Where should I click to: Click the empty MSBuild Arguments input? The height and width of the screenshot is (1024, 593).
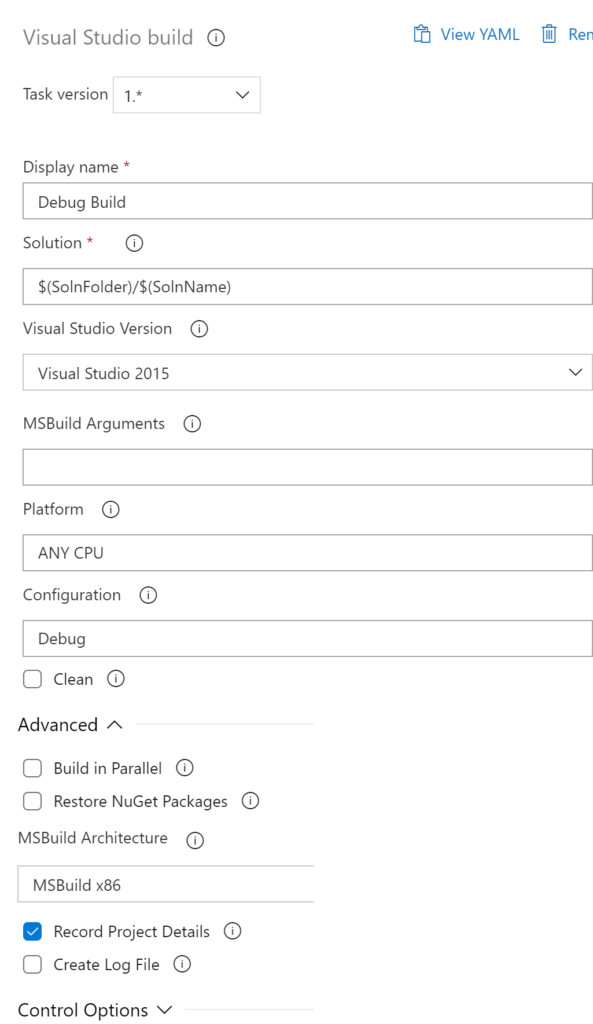coord(308,467)
